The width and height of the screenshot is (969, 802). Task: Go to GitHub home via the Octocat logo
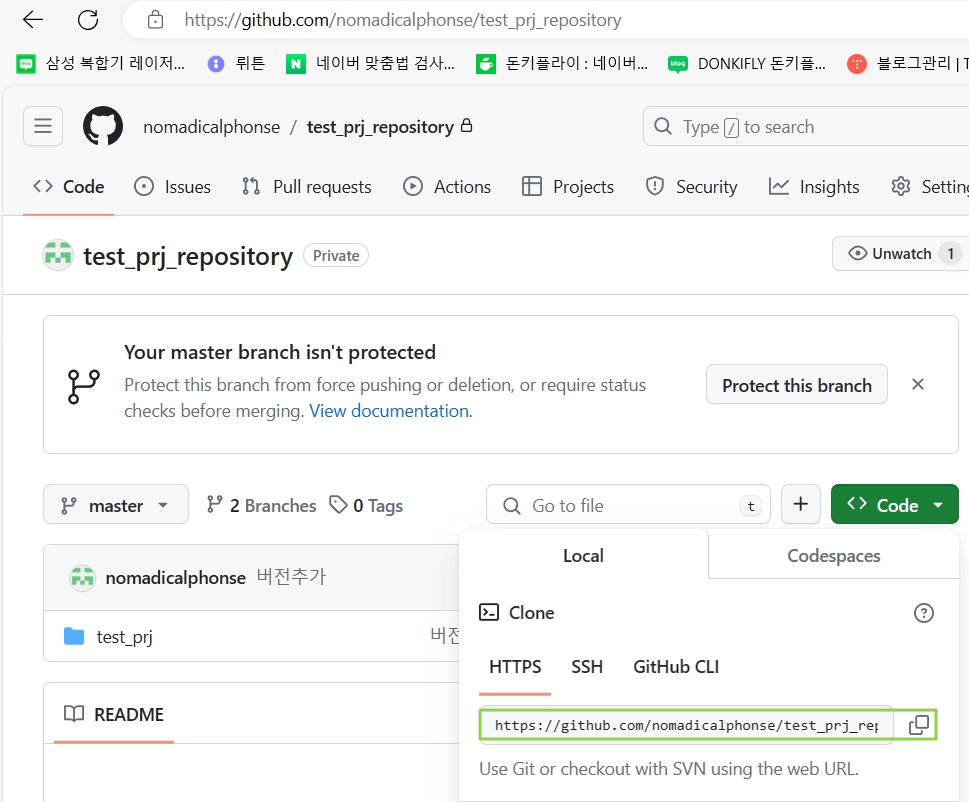pyautogui.click(x=103, y=126)
